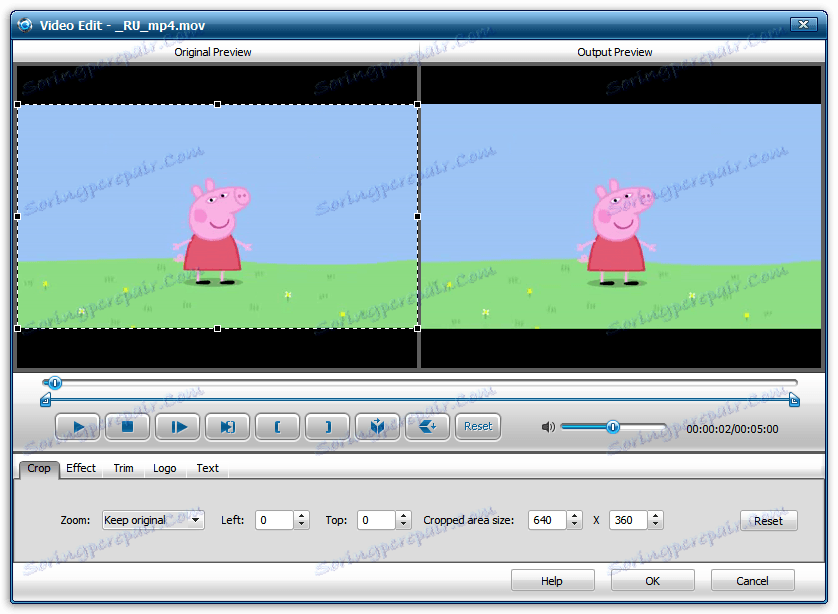Screen dimensions: 838x614
Task: Set the trim end point bracket
Action: click(327, 426)
